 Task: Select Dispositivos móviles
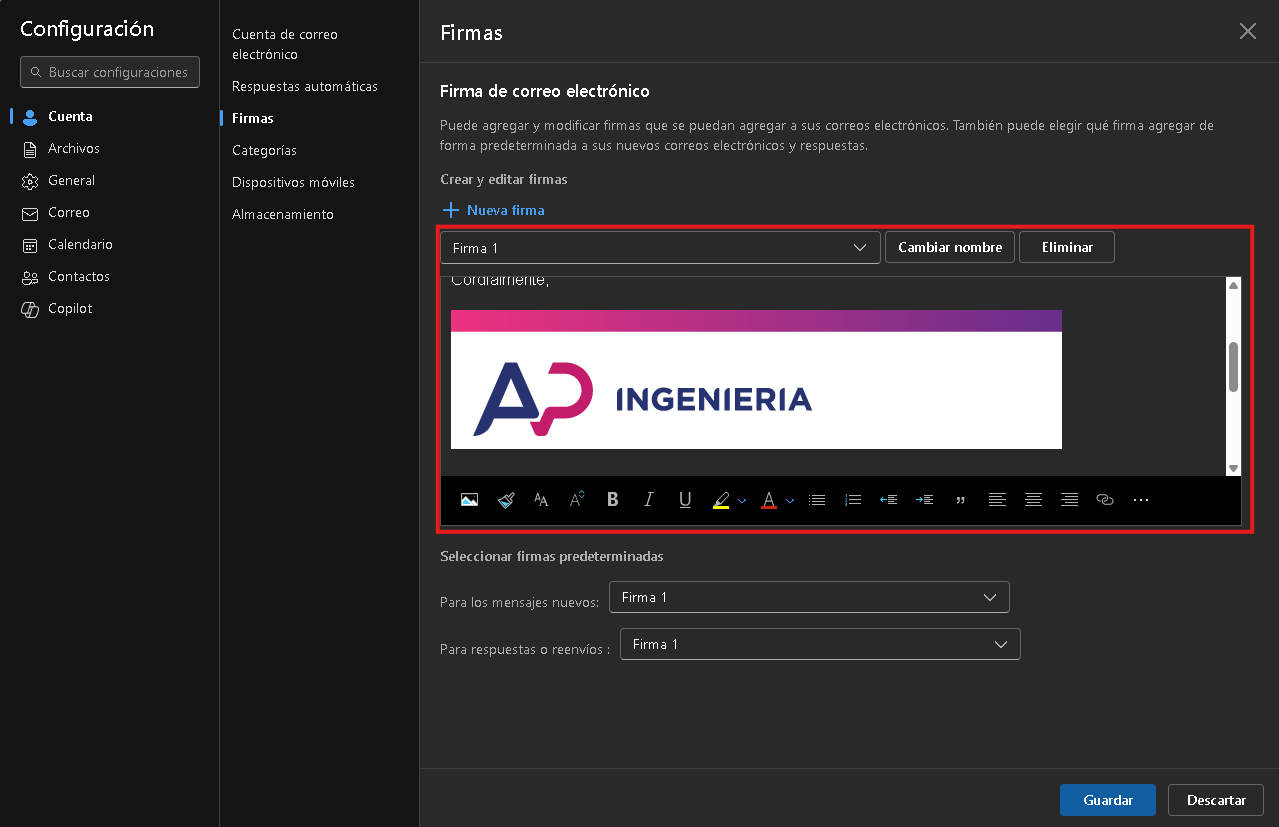point(293,183)
